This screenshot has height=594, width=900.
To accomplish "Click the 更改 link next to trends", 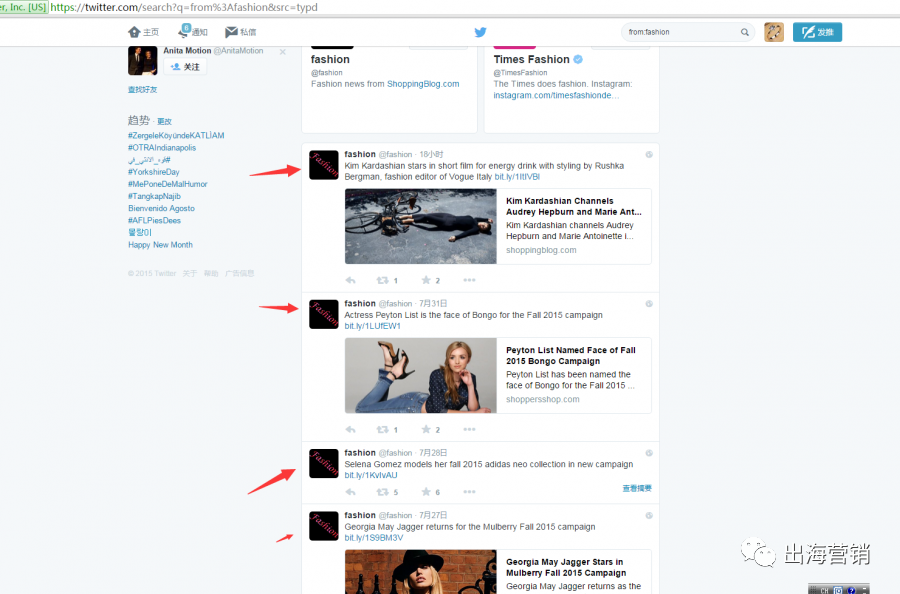I will tap(164, 122).
